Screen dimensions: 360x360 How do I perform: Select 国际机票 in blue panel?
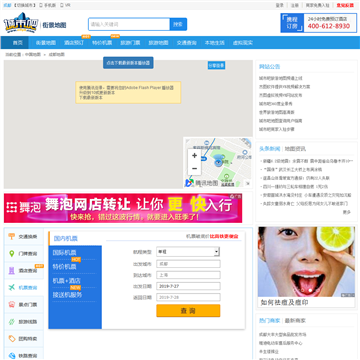click(x=64, y=253)
